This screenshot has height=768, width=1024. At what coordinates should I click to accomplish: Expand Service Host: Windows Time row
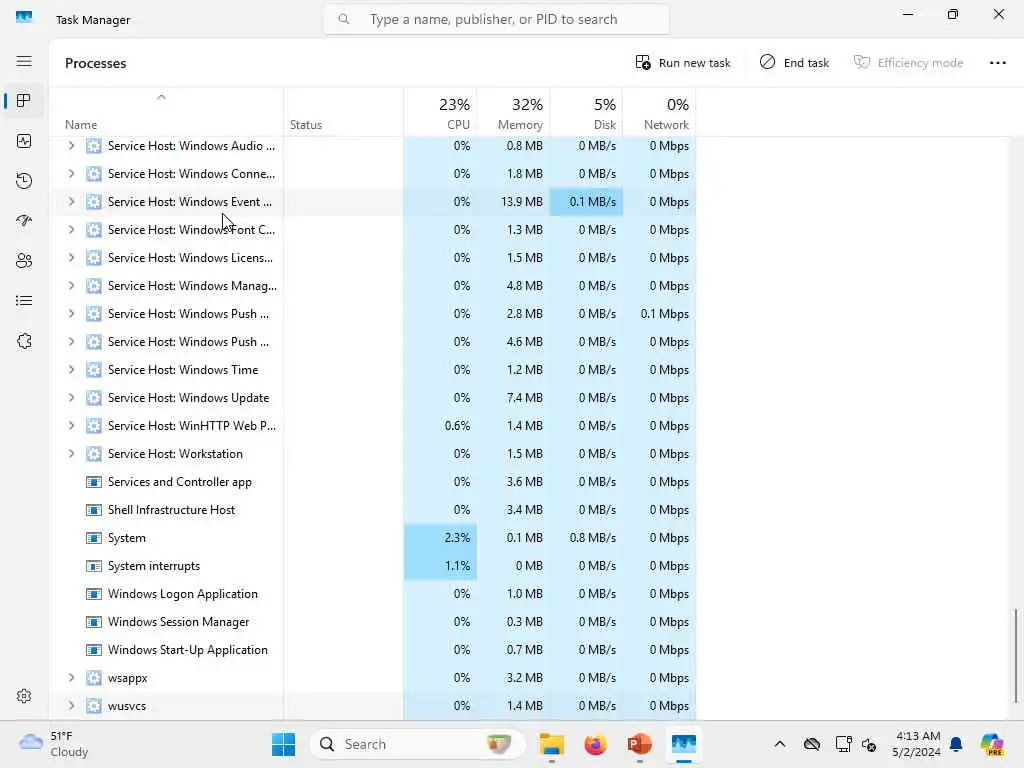[71, 370]
